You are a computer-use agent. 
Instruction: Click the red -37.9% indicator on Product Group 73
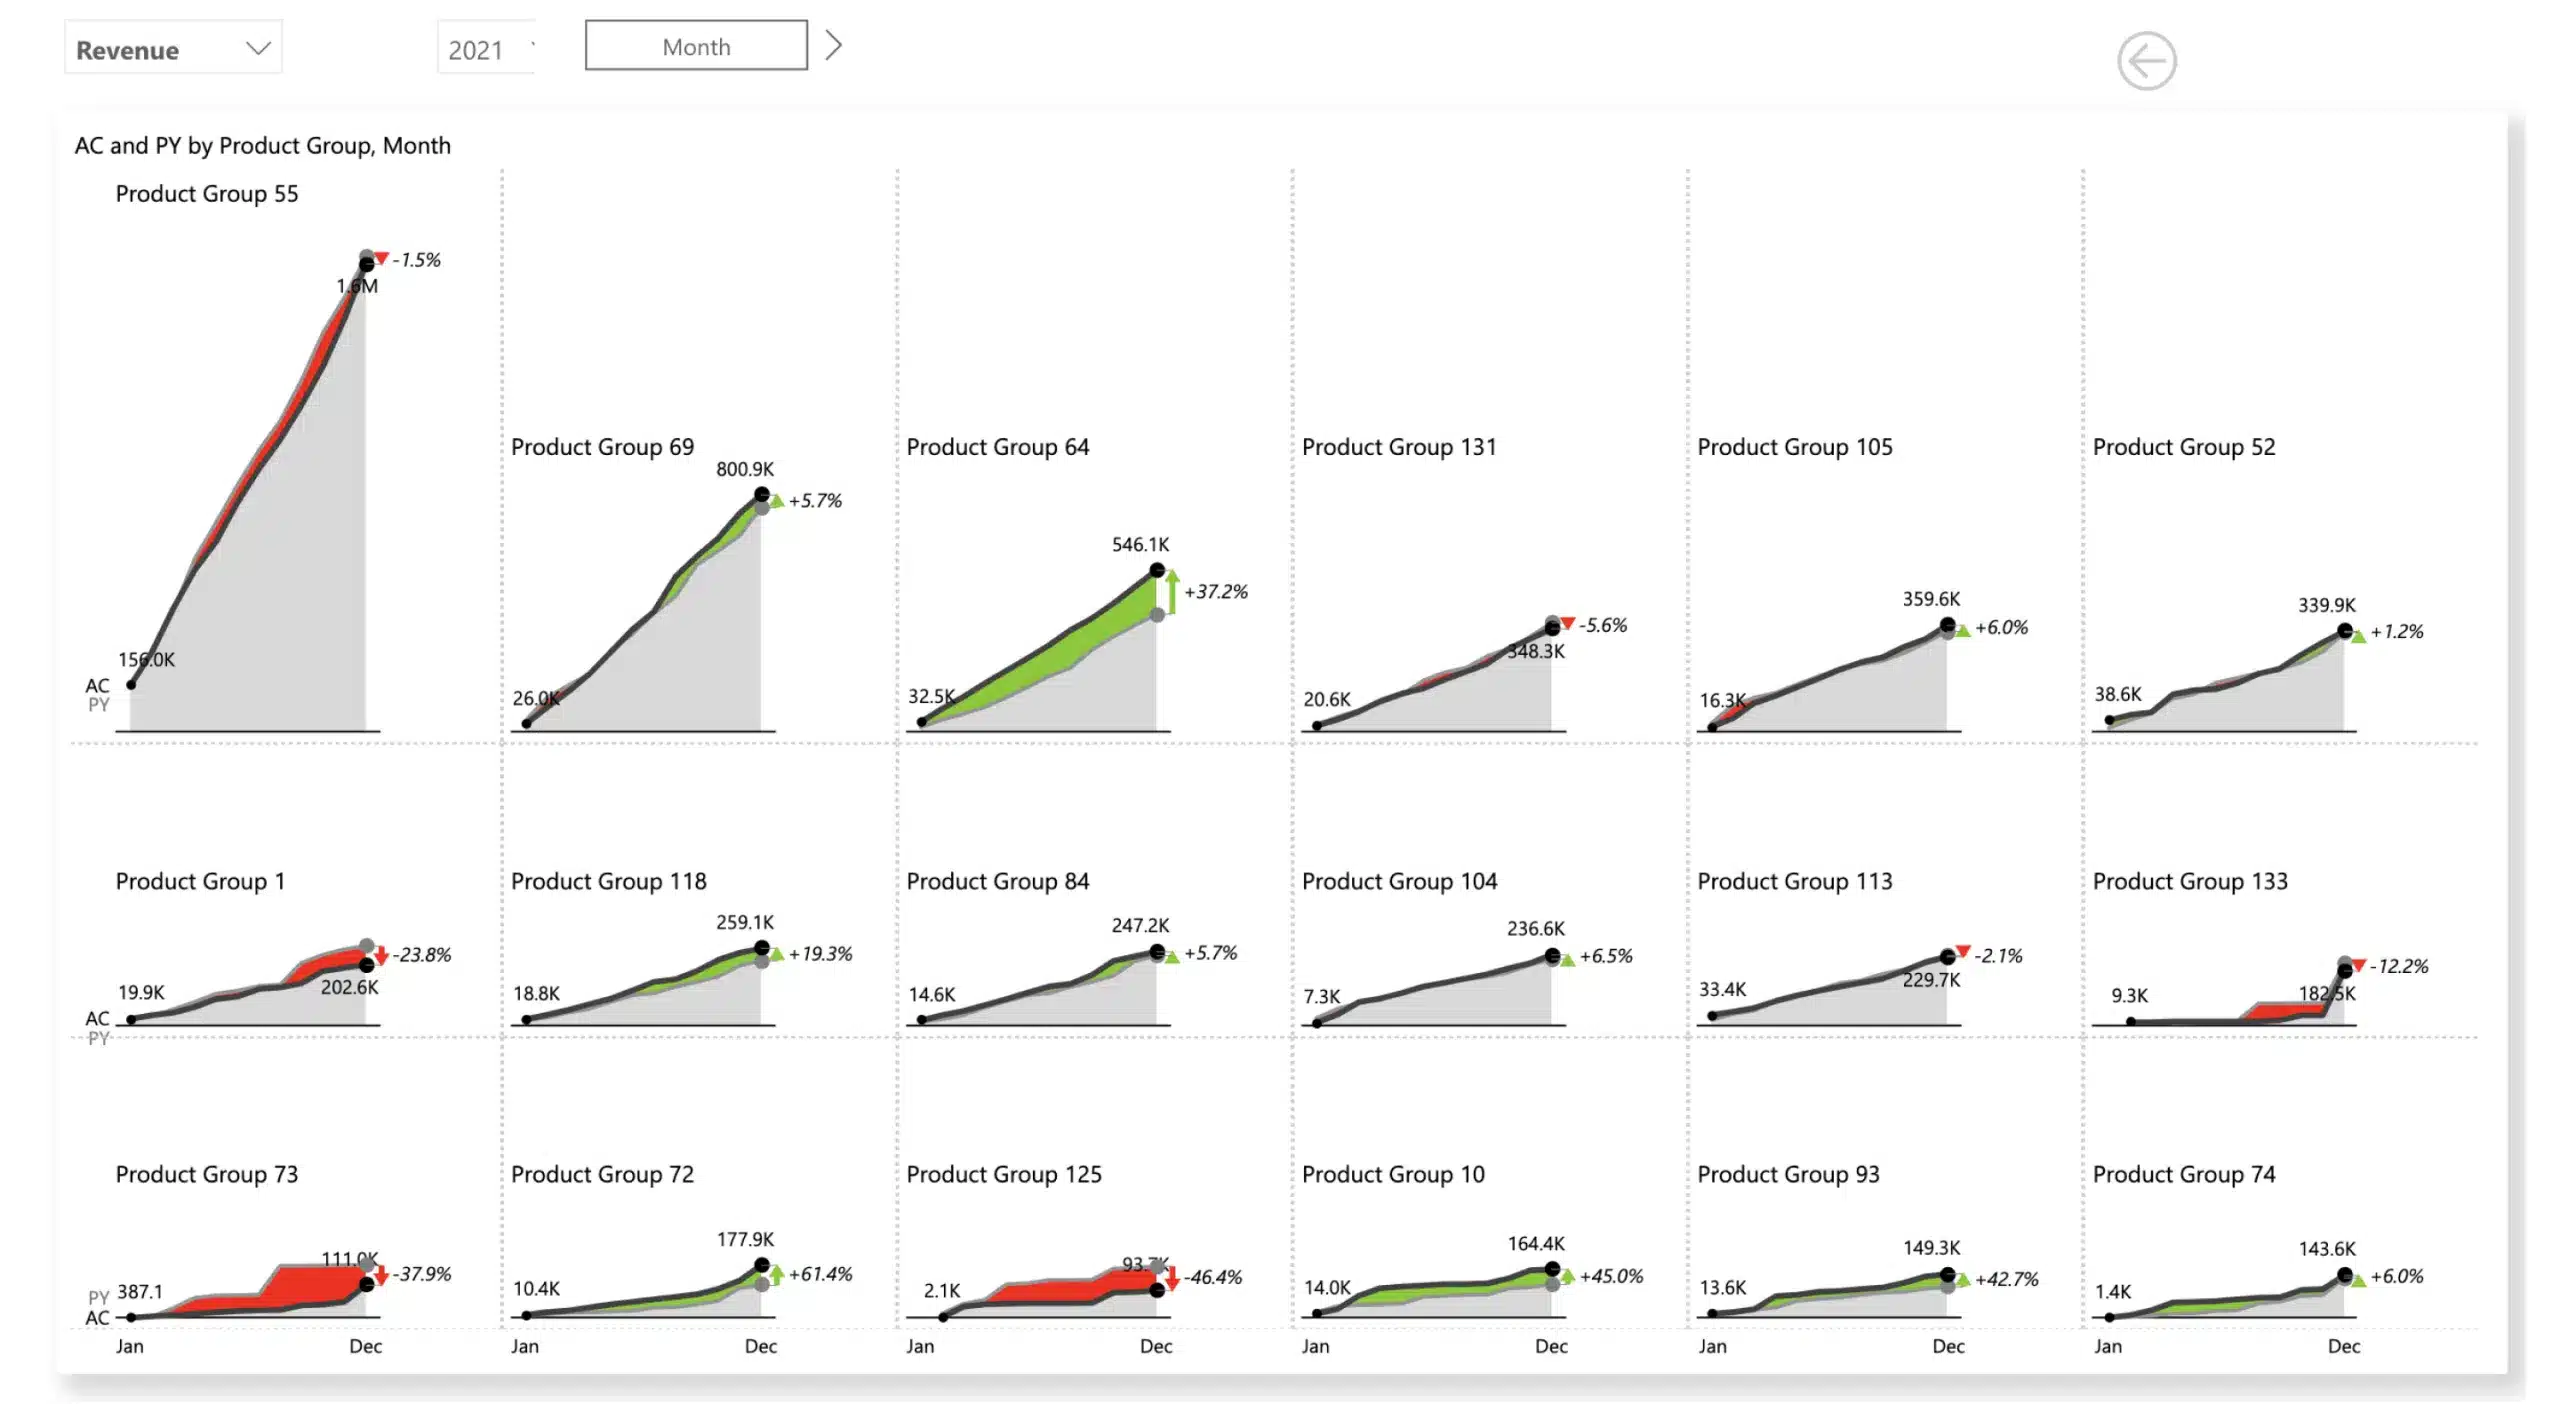tap(382, 1274)
